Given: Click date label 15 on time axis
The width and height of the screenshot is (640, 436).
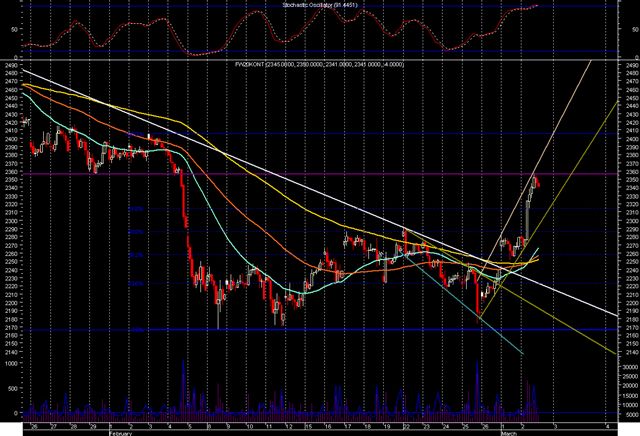Looking at the screenshot, I should pyautogui.click(x=309, y=427).
